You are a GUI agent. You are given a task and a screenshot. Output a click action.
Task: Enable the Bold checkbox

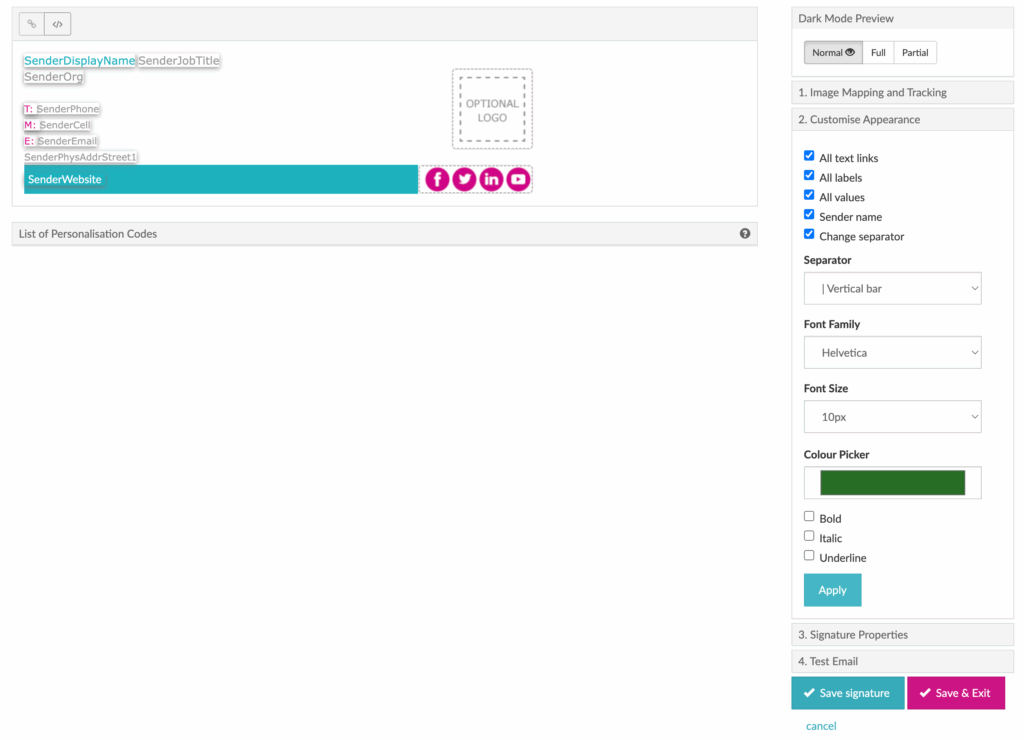(x=809, y=517)
